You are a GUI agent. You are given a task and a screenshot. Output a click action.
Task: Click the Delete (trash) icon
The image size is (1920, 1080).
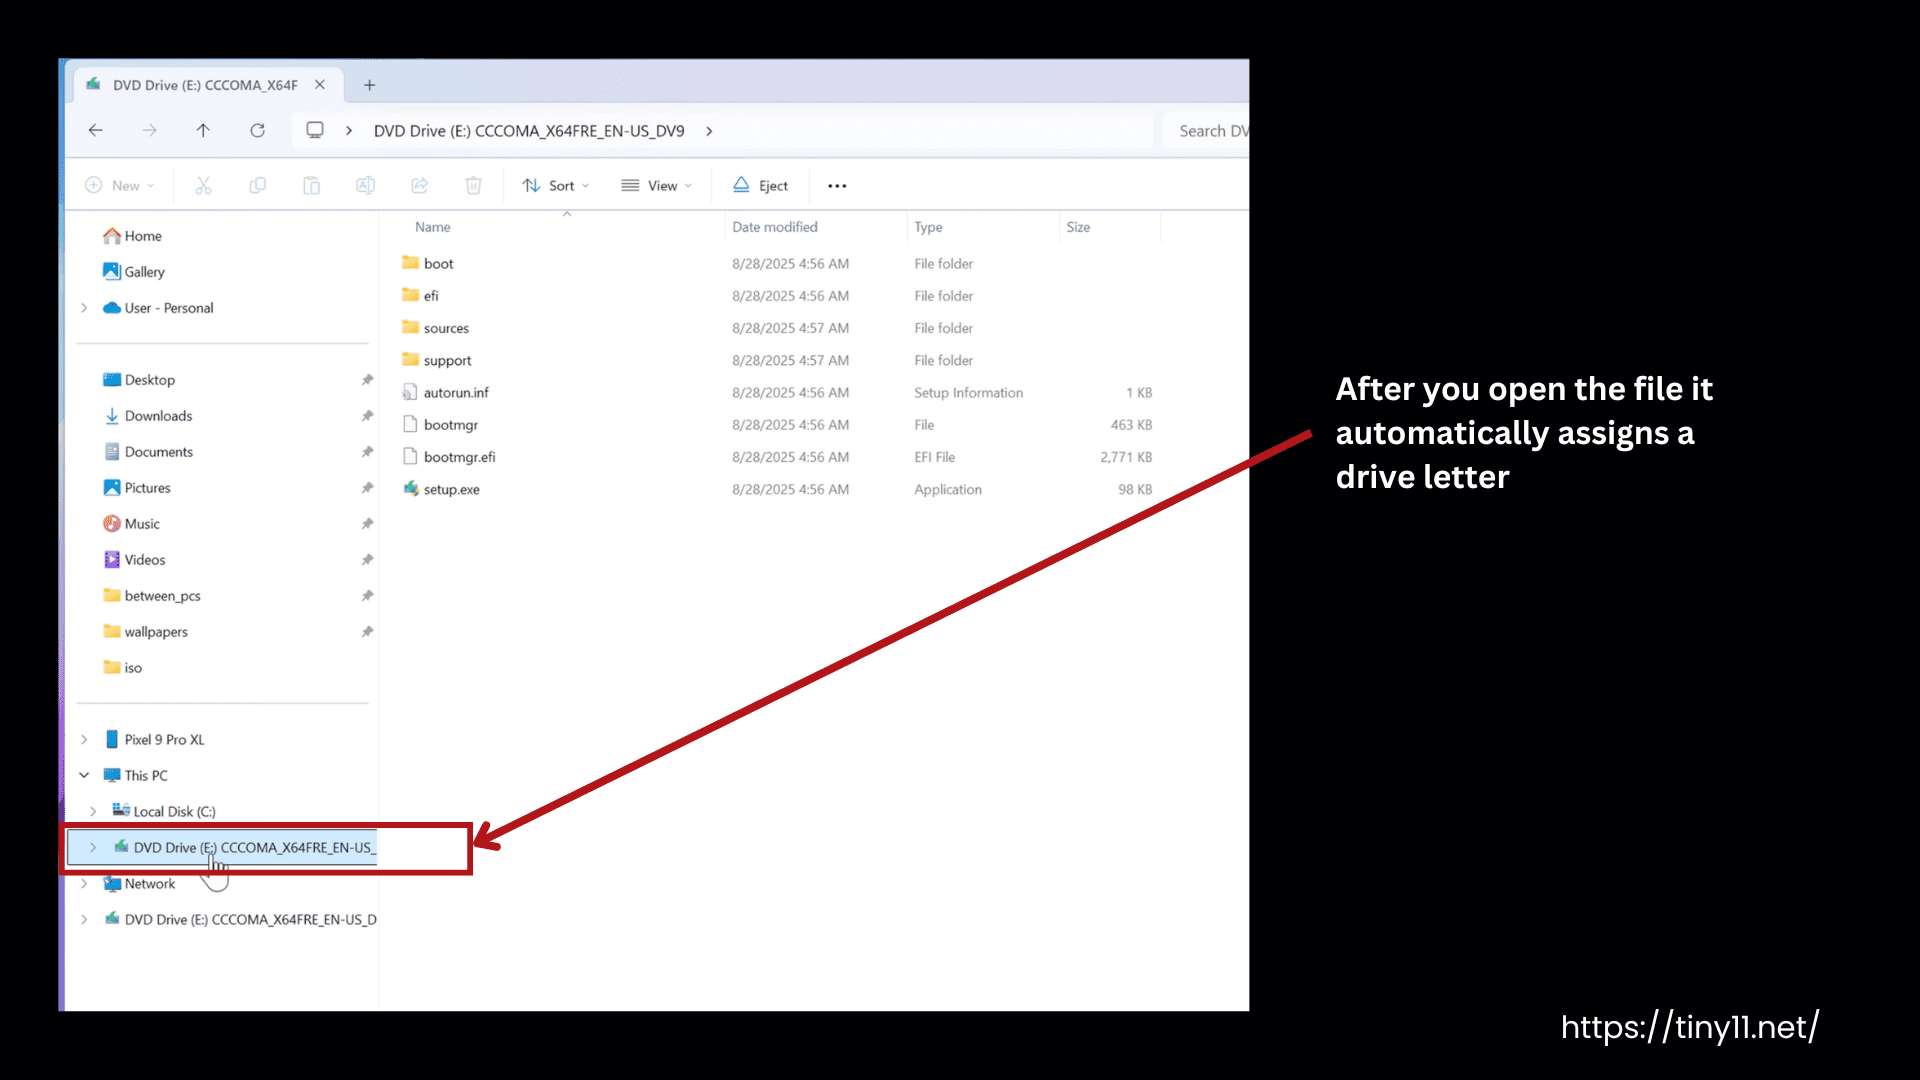click(473, 185)
